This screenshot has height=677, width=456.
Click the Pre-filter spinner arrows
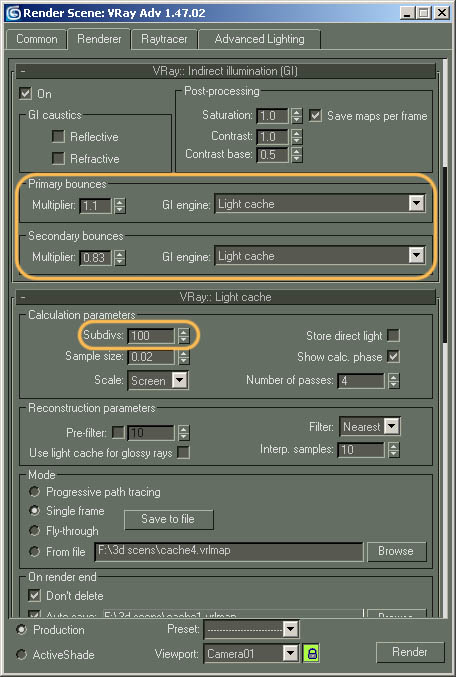[184, 433]
